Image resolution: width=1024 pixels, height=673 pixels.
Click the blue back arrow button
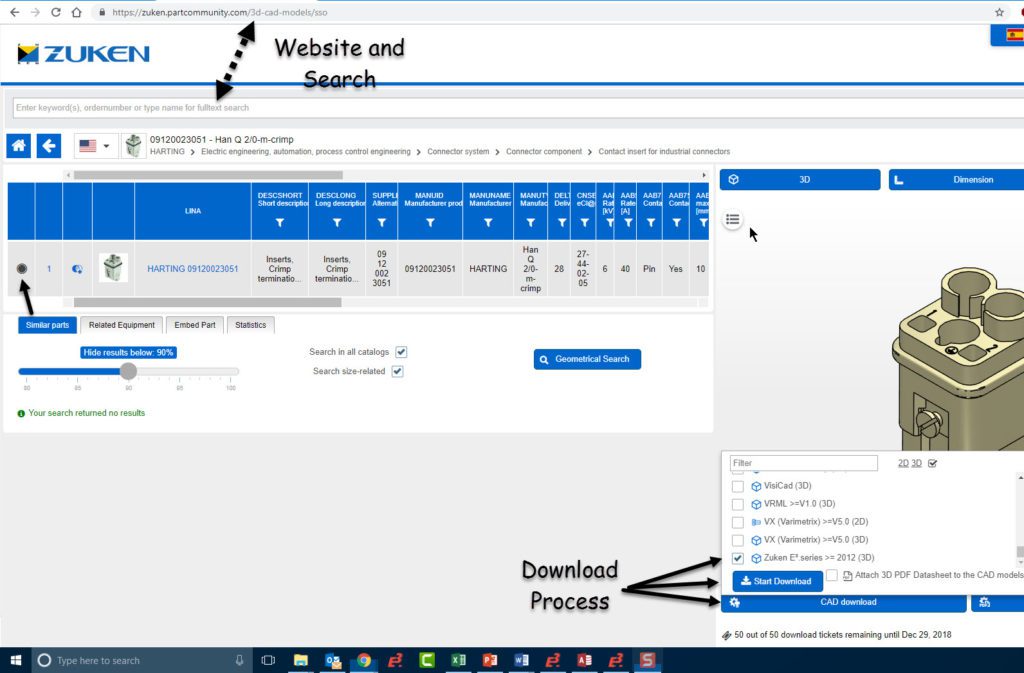point(49,146)
